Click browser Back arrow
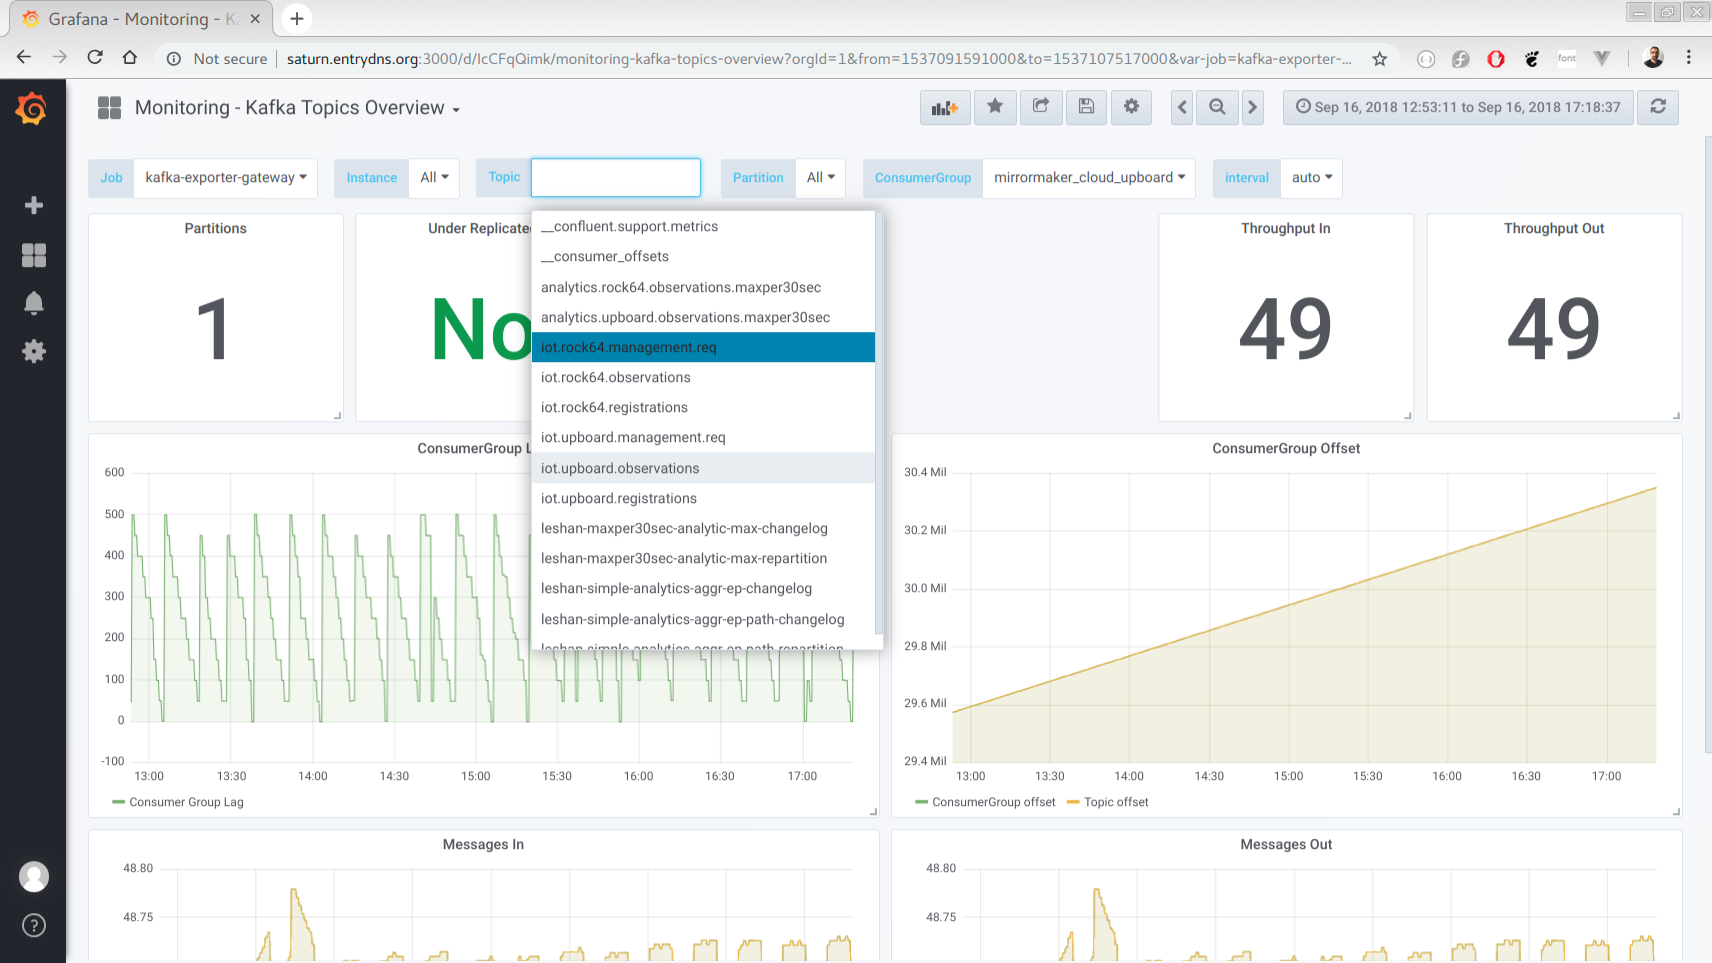Image resolution: width=1712 pixels, height=963 pixels. tap(24, 57)
